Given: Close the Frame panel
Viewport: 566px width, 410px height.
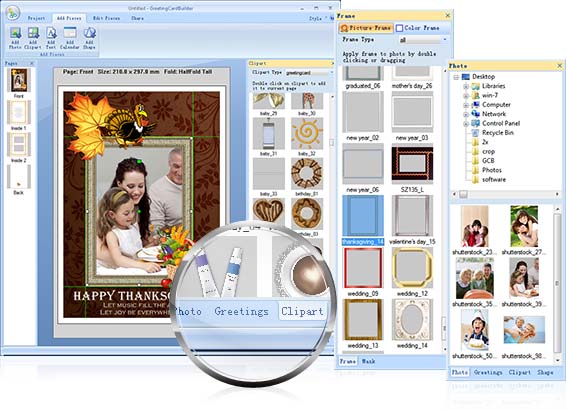Looking at the screenshot, I should pos(448,16).
